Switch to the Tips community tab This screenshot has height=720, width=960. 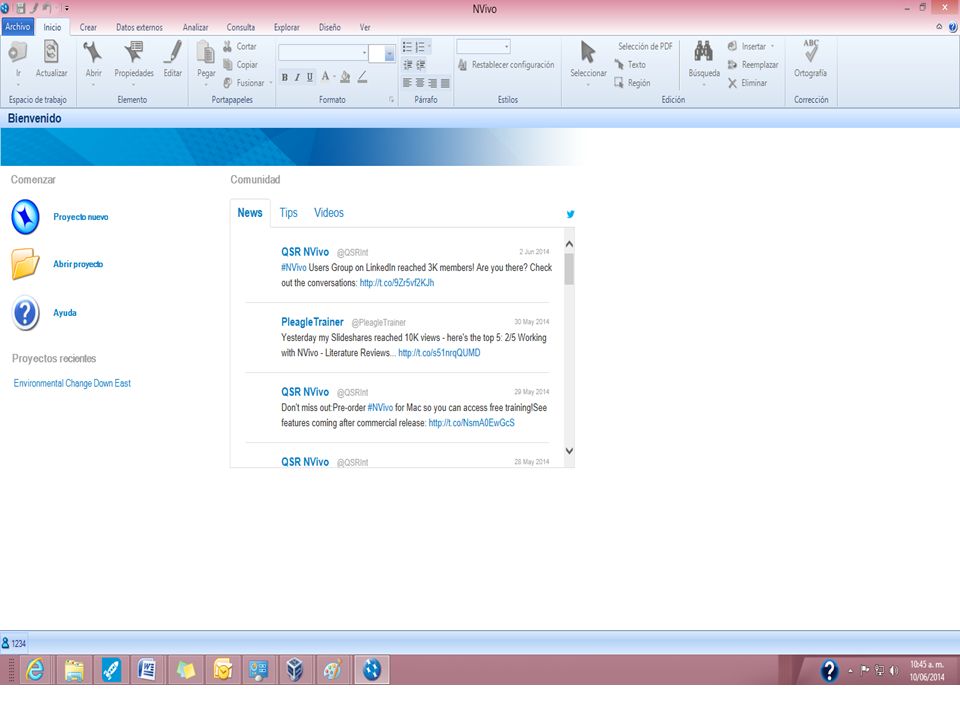click(x=288, y=213)
